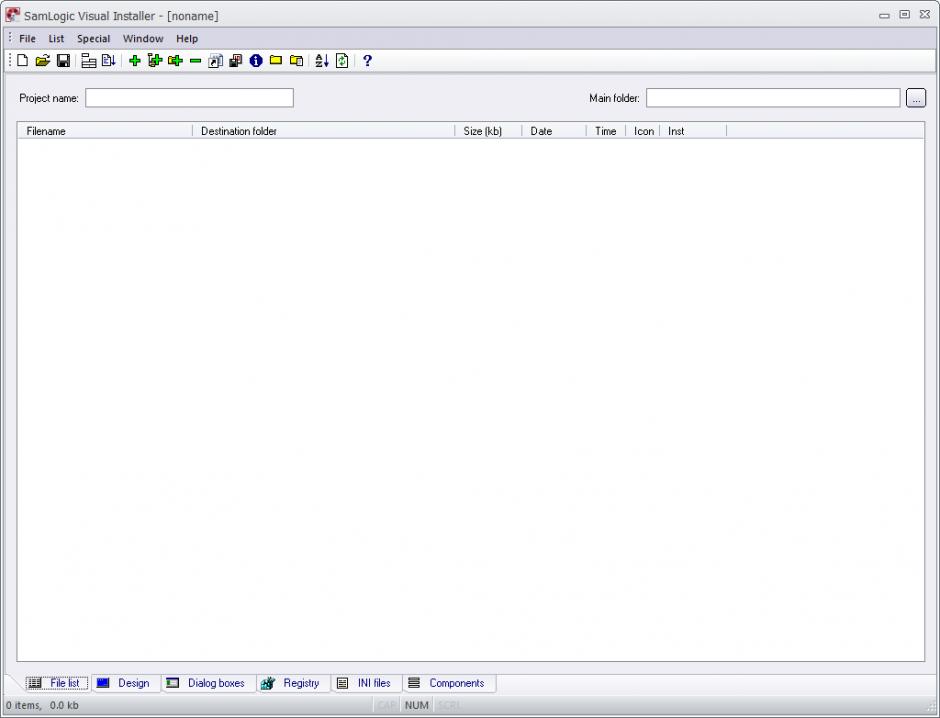
Task: Click the yellow folder with document icon
Action: click(x=296, y=61)
